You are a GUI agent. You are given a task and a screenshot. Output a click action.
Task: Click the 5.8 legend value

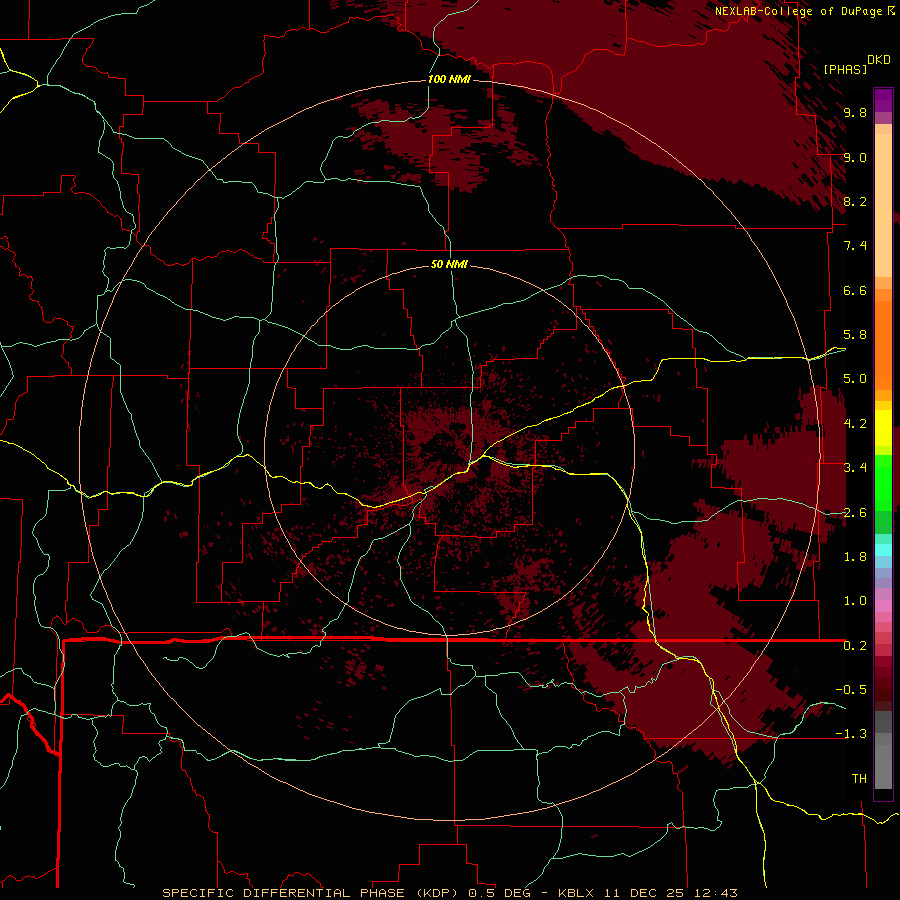(855, 335)
